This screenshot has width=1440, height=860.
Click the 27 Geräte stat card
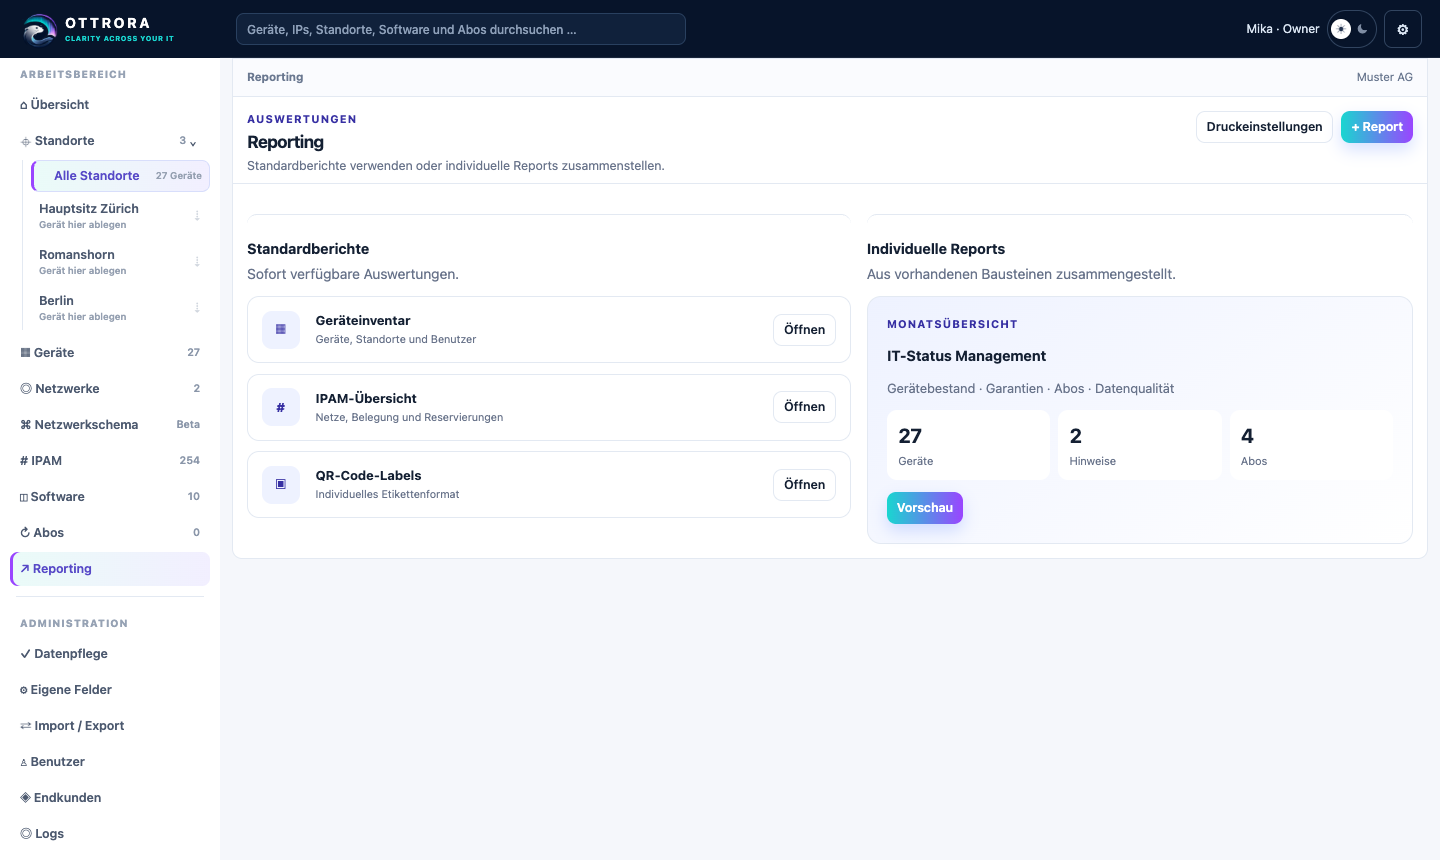coord(969,445)
